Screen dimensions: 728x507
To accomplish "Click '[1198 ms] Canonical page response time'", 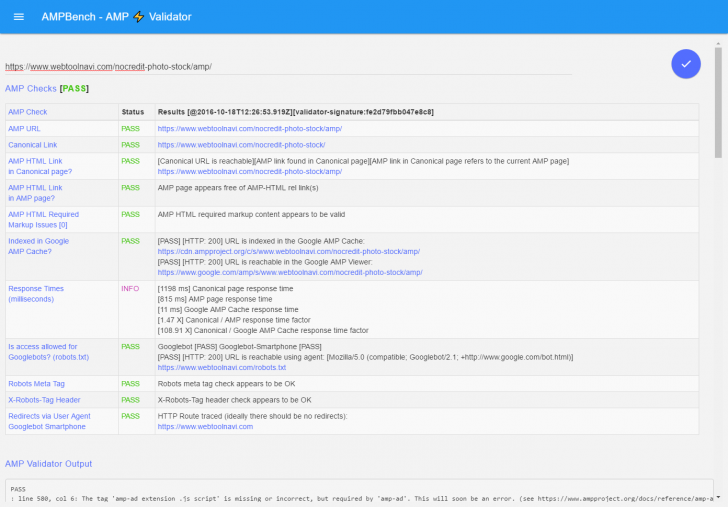I will (x=225, y=288).
